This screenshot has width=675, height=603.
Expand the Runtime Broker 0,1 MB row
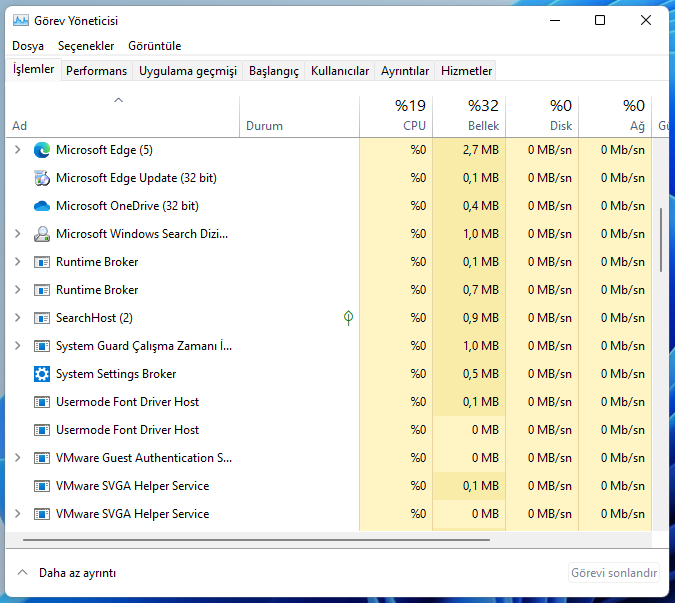(18, 262)
